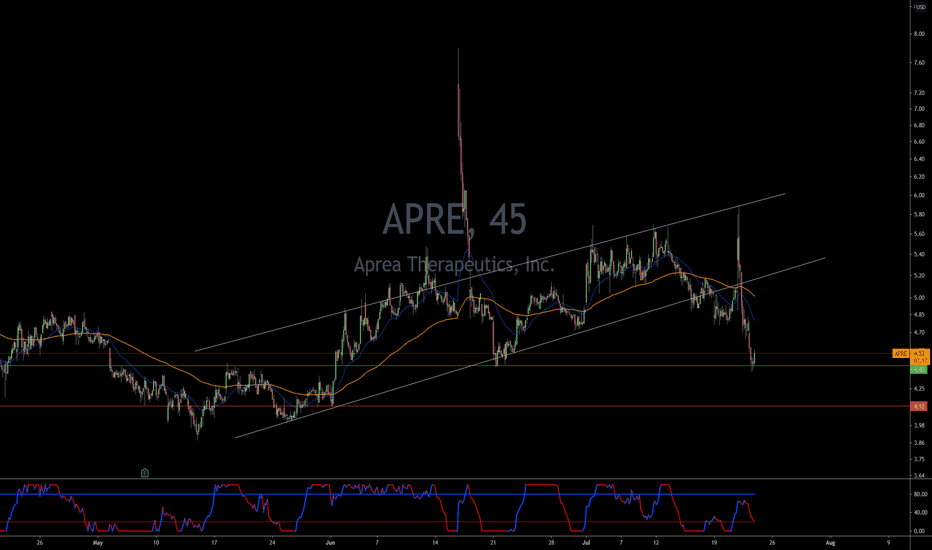Click the 19 date label on time axis

(x=714, y=542)
